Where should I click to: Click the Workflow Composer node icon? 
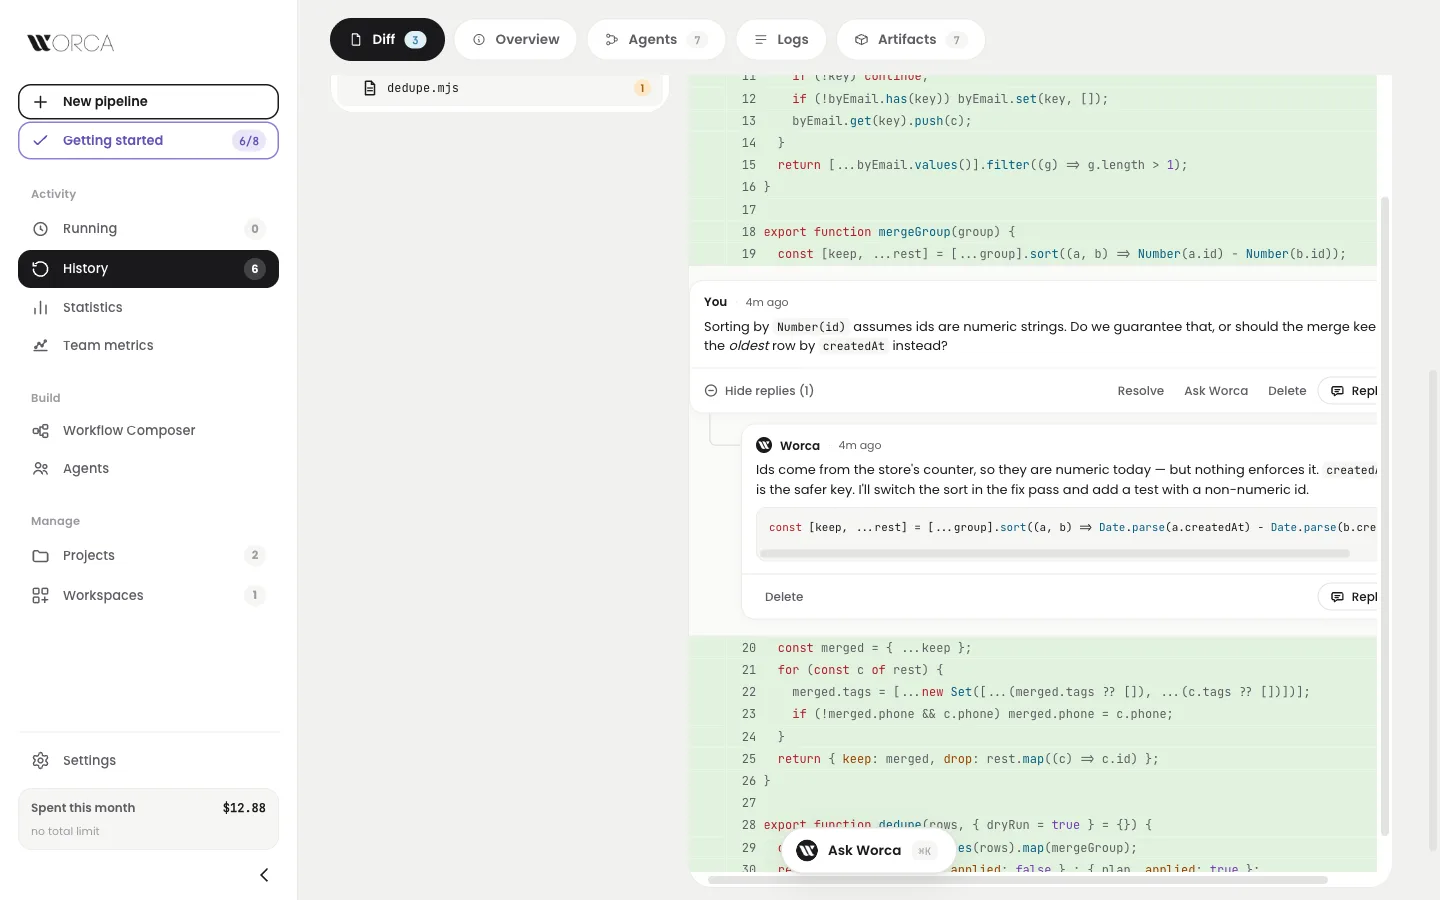pyautogui.click(x=40, y=431)
